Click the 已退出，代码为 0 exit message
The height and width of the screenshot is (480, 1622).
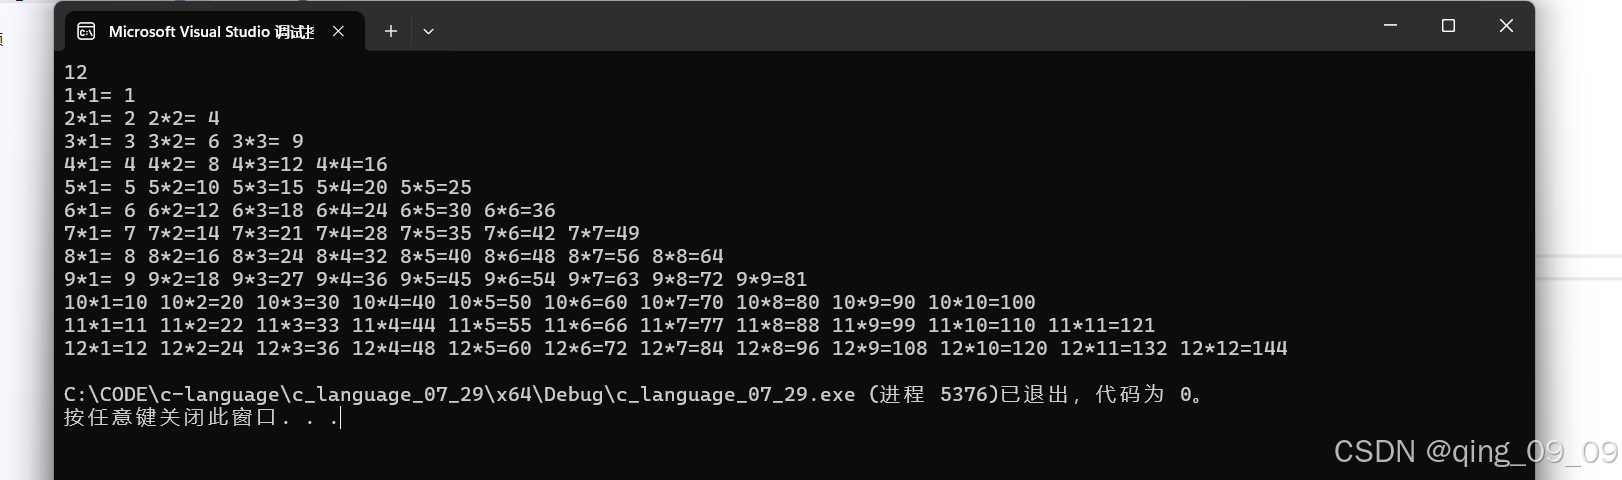click(x=1100, y=394)
